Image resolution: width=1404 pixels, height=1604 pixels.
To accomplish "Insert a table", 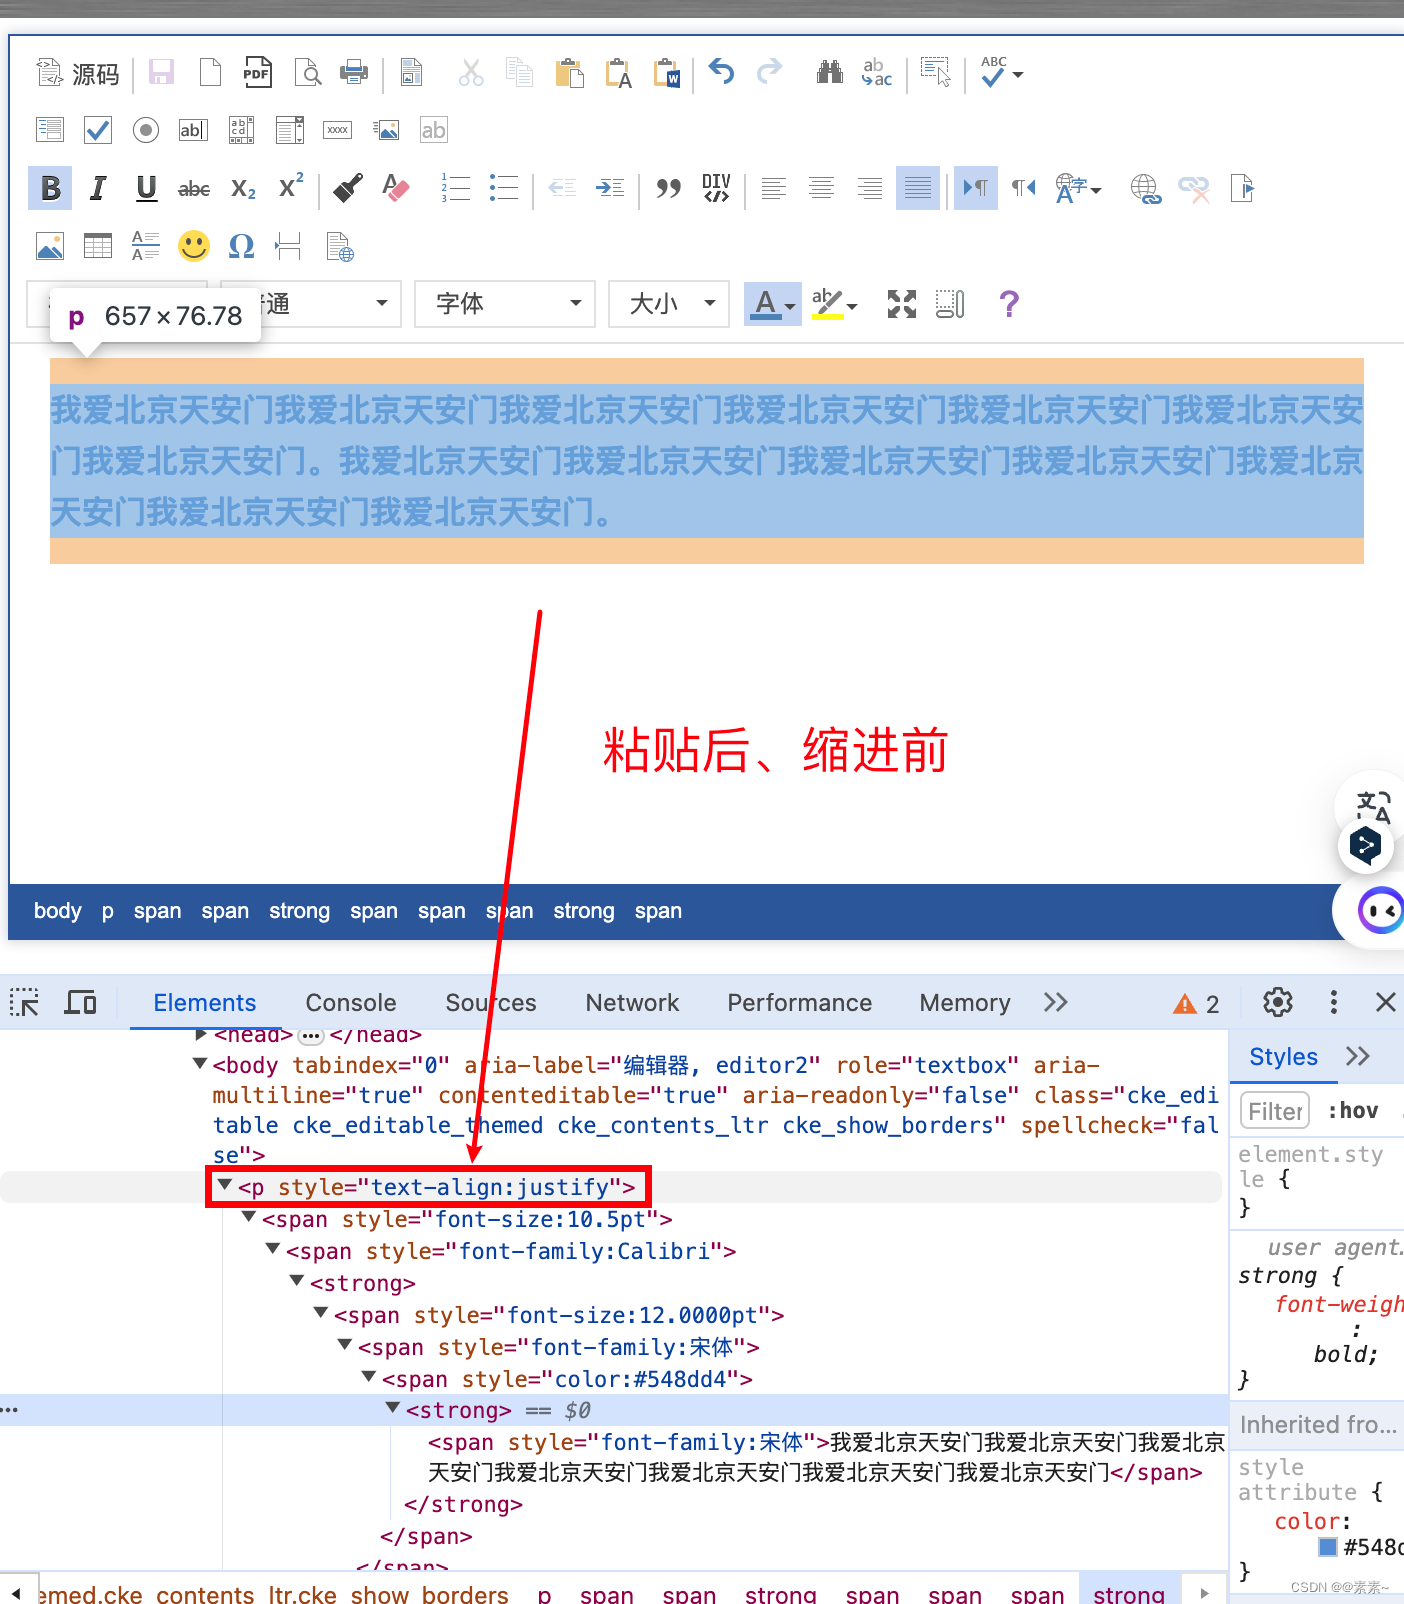I will point(98,246).
